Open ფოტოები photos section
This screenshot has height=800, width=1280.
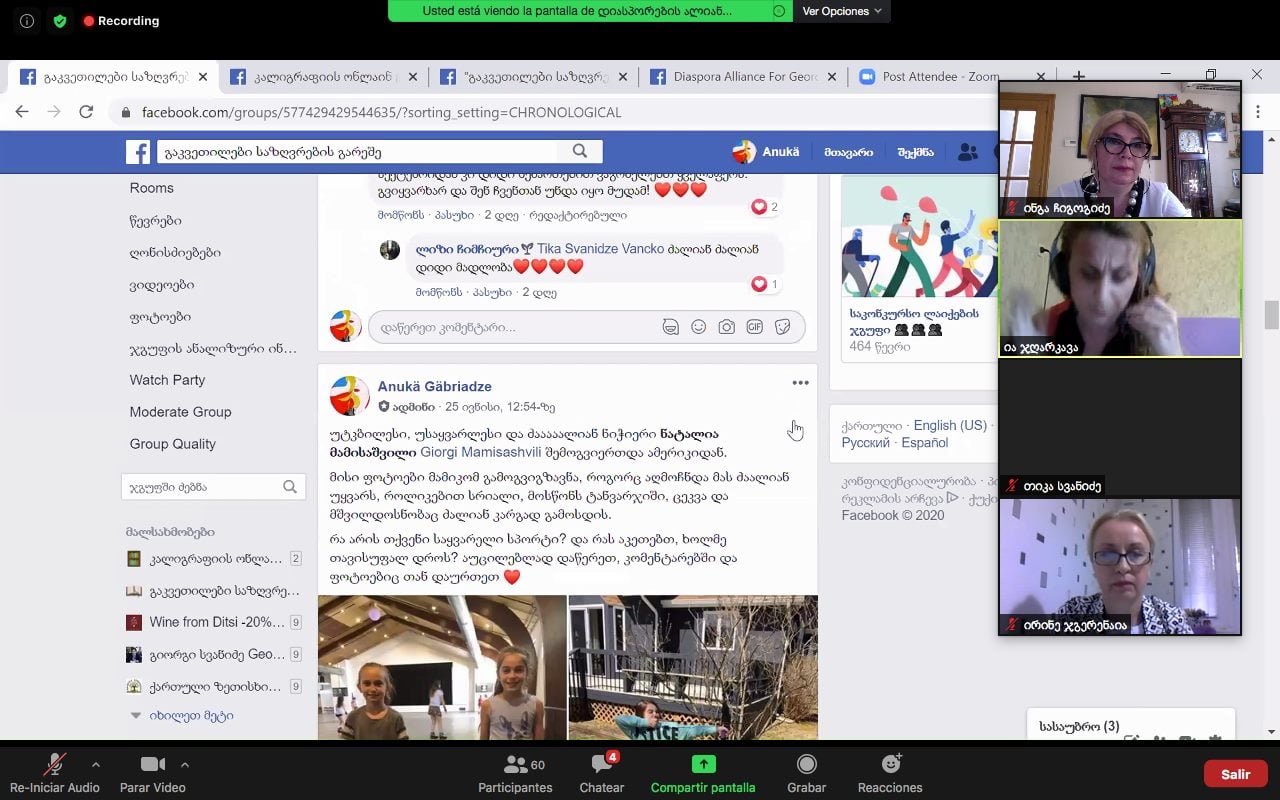(x=160, y=317)
